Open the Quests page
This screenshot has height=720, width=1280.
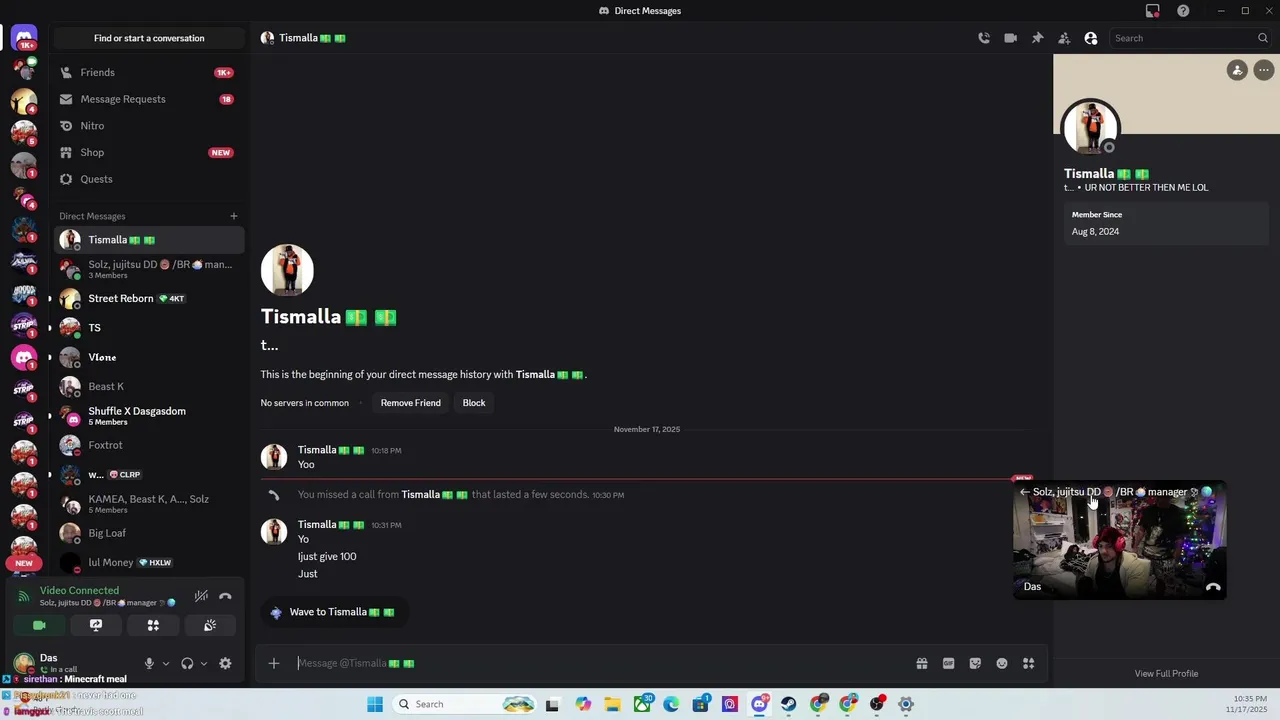coord(149,179)
